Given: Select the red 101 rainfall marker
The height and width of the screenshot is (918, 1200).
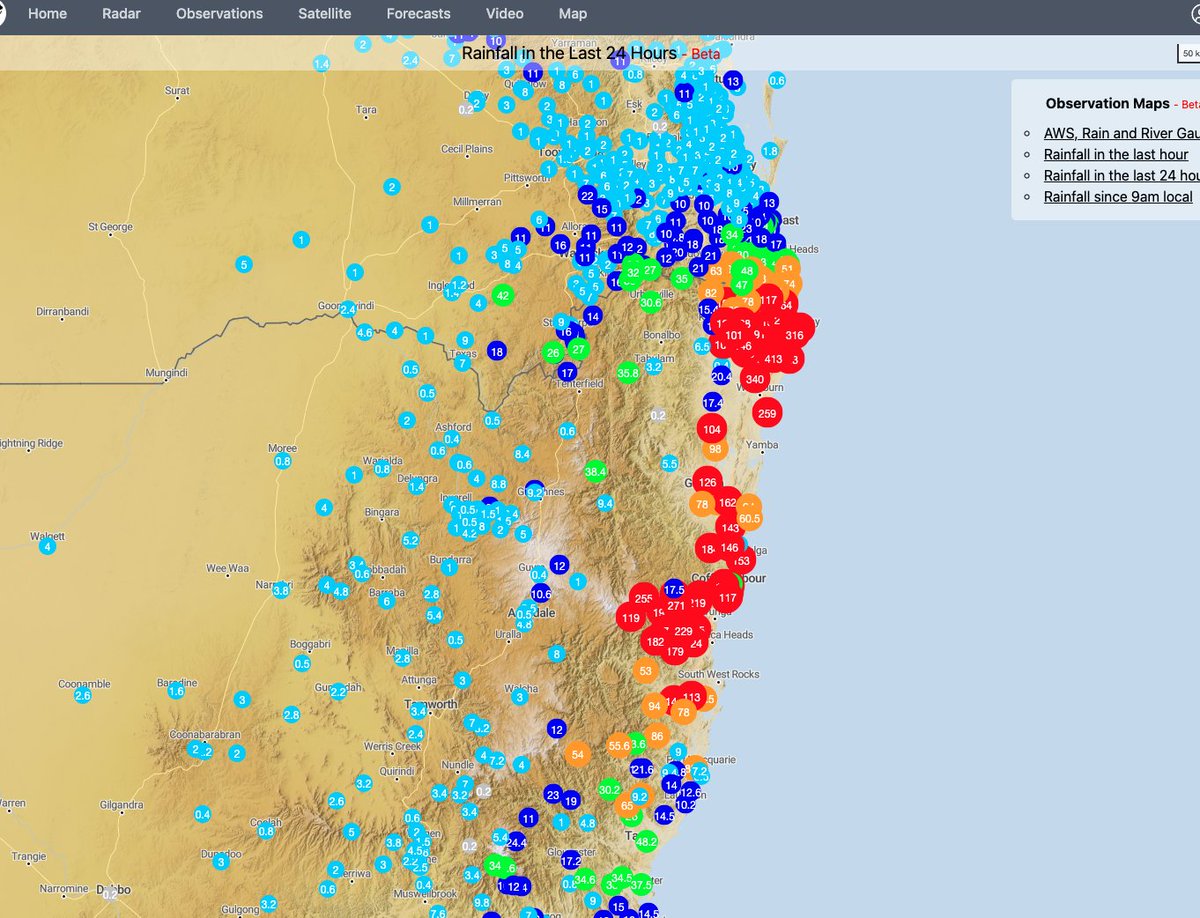Looking at the screenshot, I should [x=735, y=335].
